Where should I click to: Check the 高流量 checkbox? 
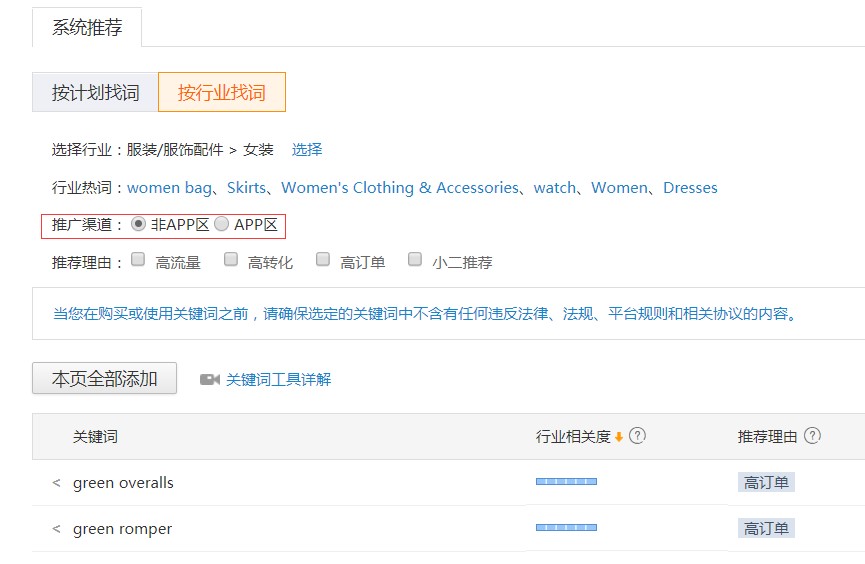[x=138, y=260]
